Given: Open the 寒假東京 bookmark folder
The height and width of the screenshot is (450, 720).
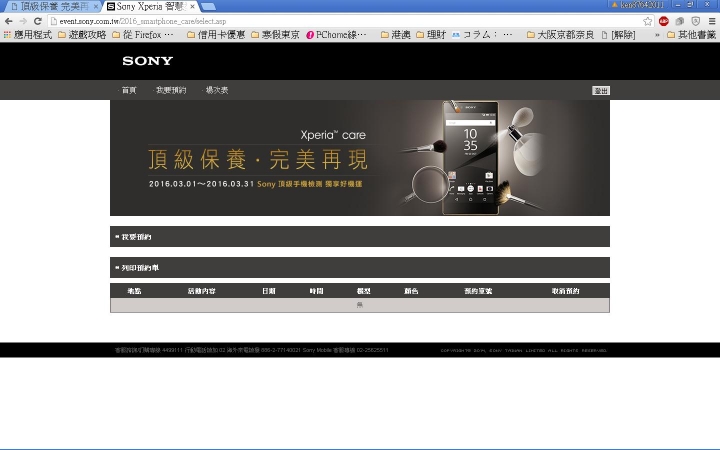Looking at the screenshot, I should 276,35.
